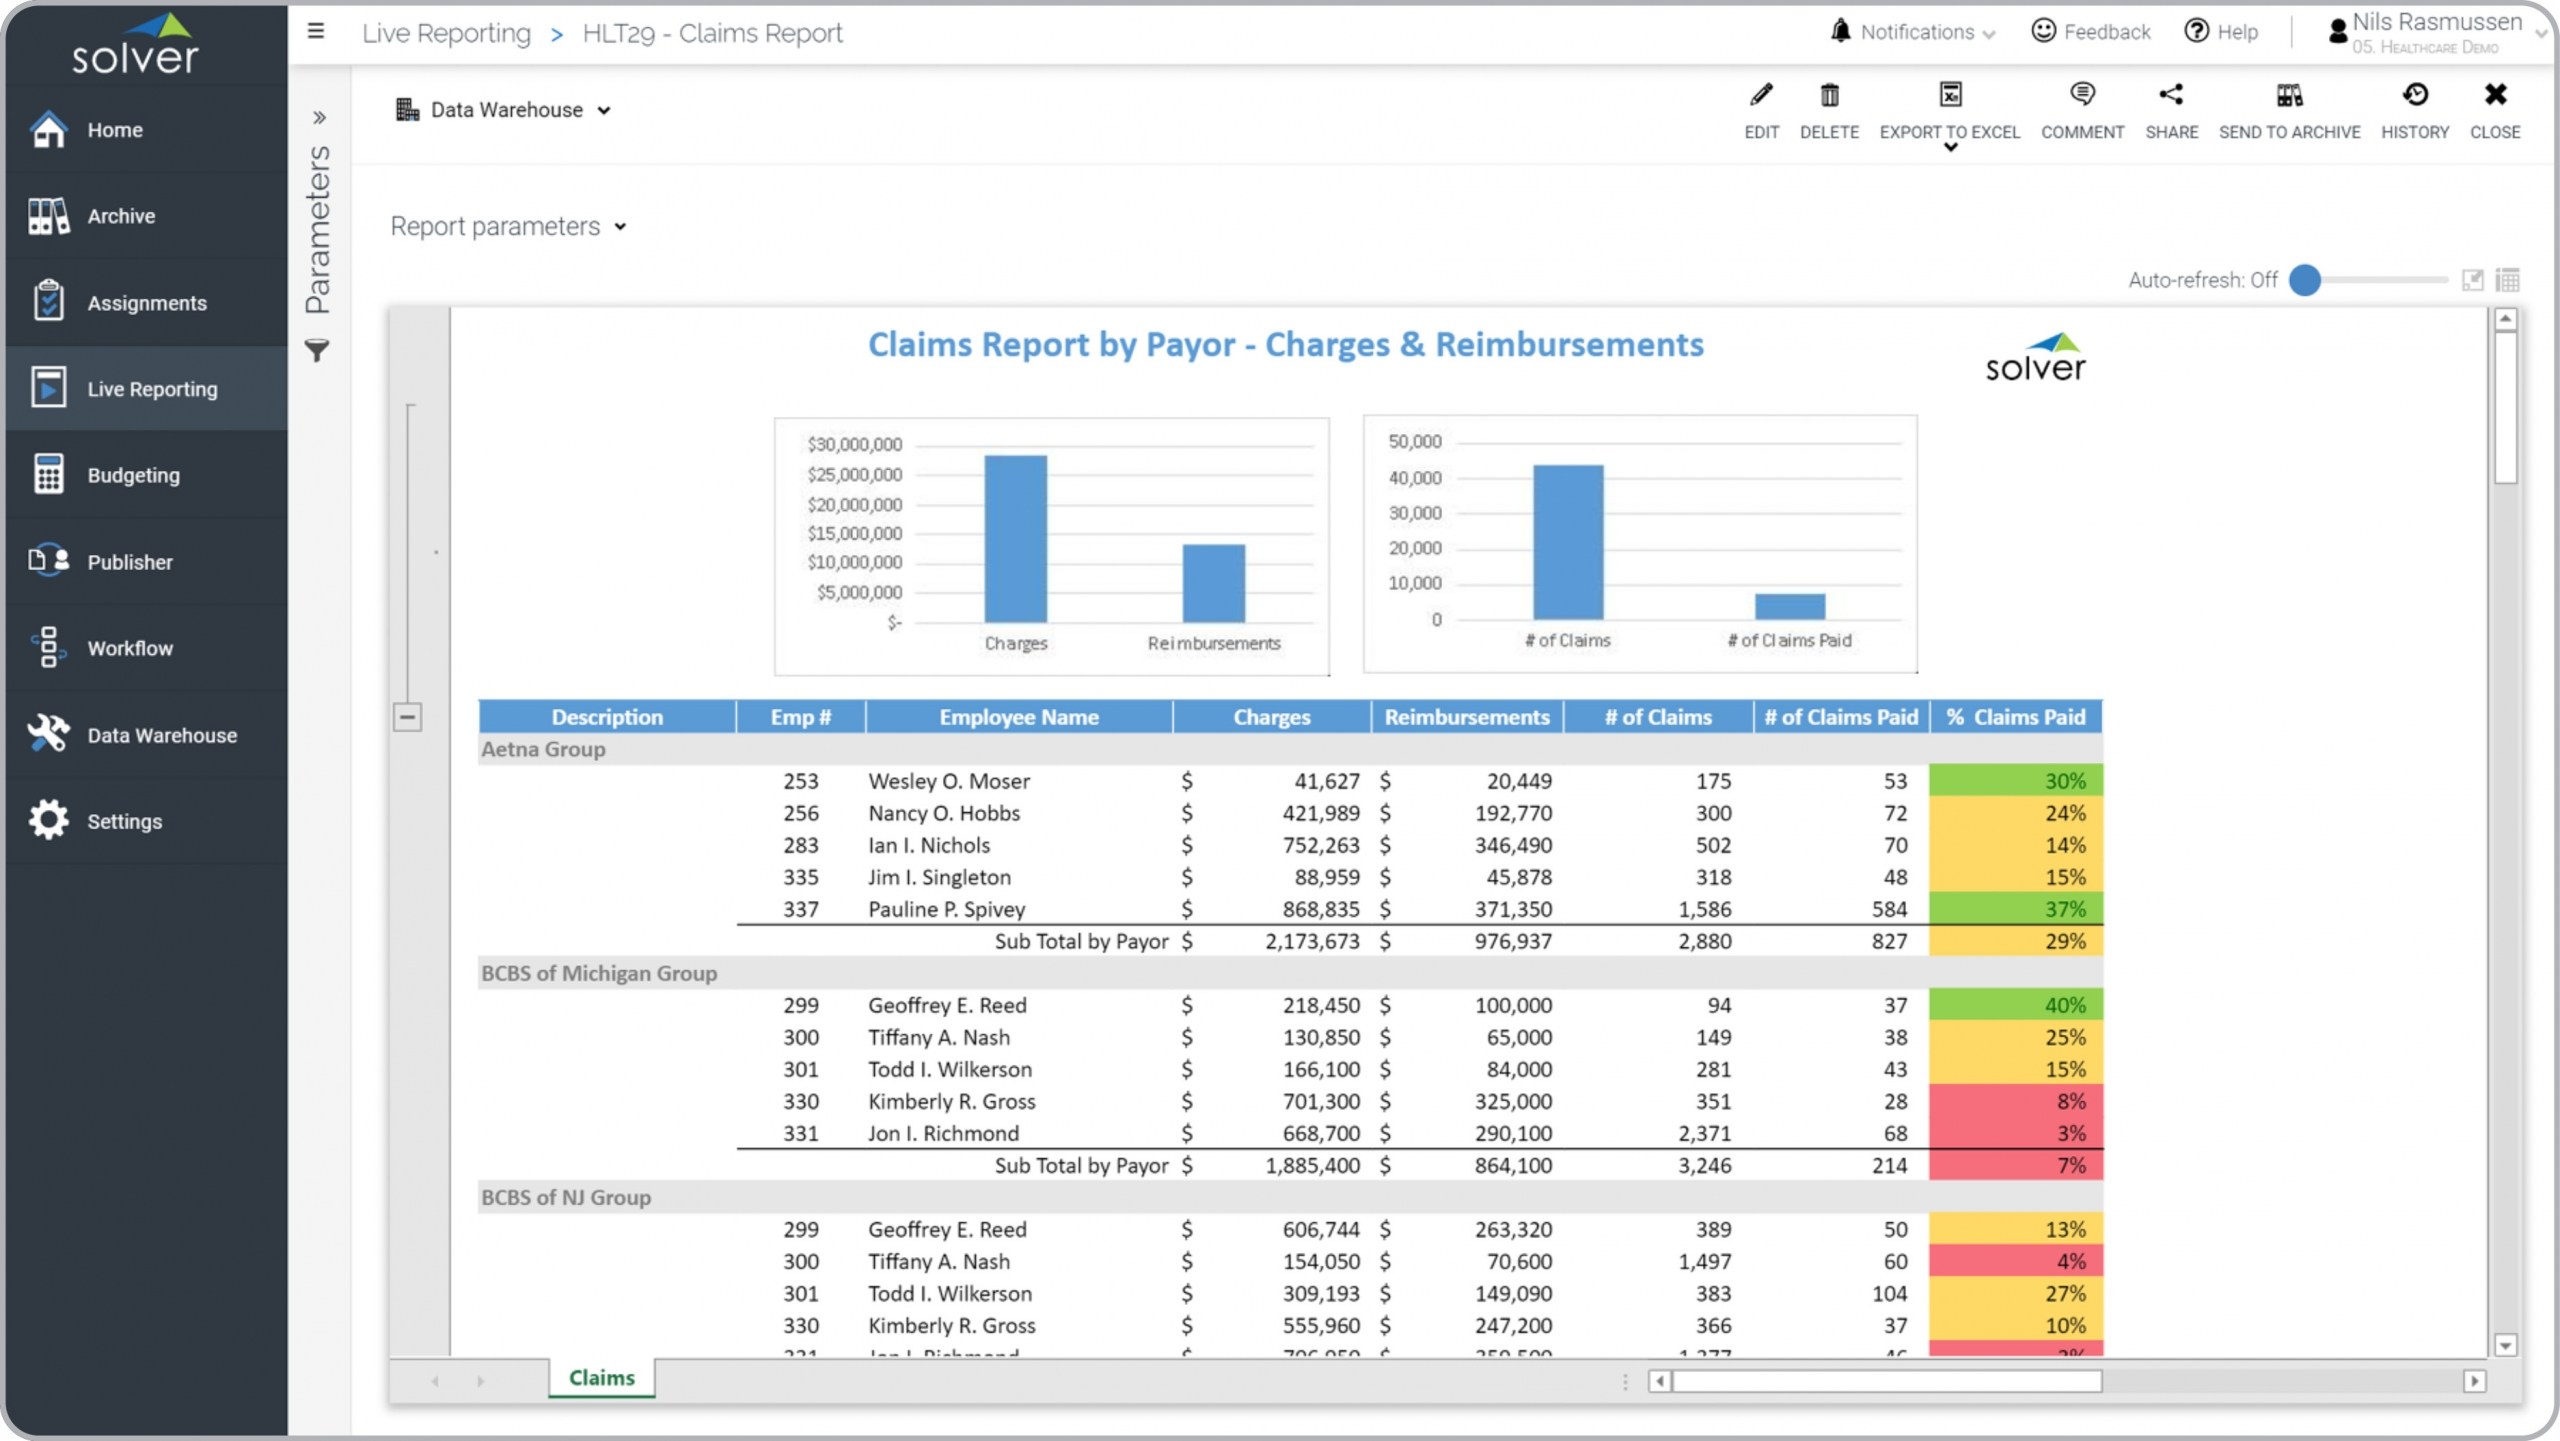Click the horizontal scrollbar right arrow
The image size is (2560, 1441).
tap(2474, 1381)
